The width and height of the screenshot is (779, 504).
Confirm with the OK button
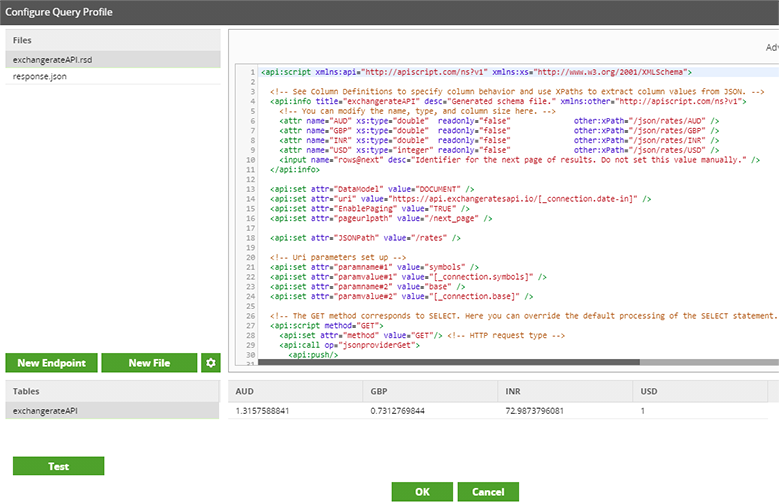(x=422, y=492)
